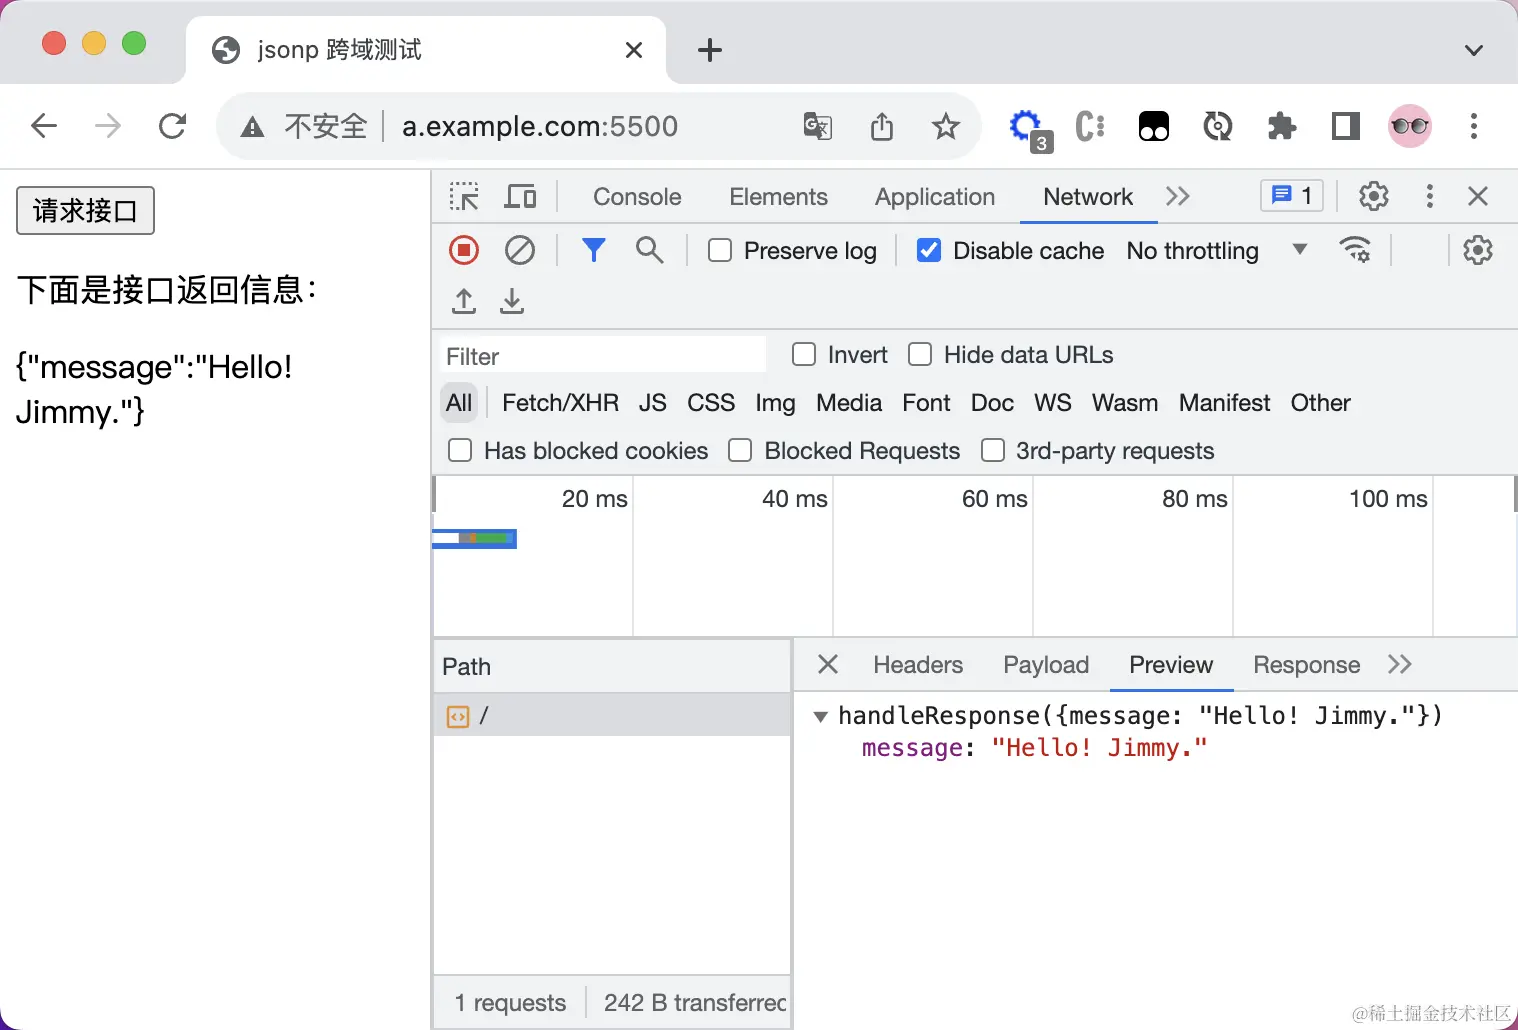The image size is (1518, 1030).
Task: Enable Hide data URLs
Action: tap(920, 354)
